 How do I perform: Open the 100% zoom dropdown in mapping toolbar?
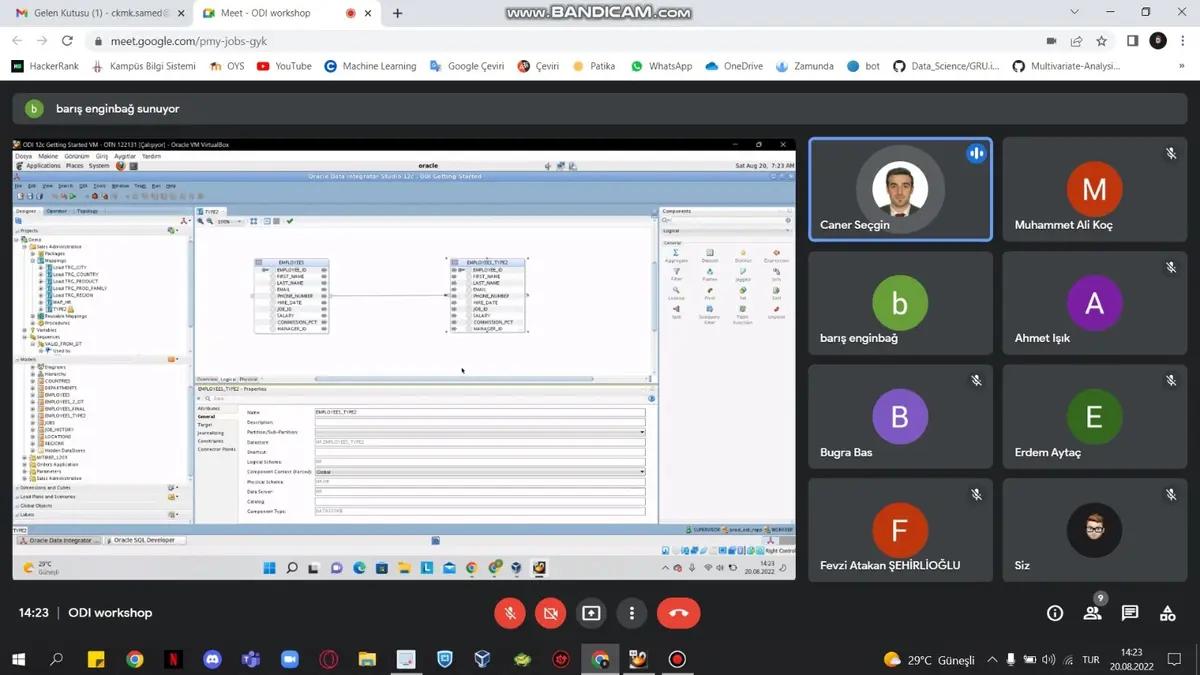click(231, 221)
